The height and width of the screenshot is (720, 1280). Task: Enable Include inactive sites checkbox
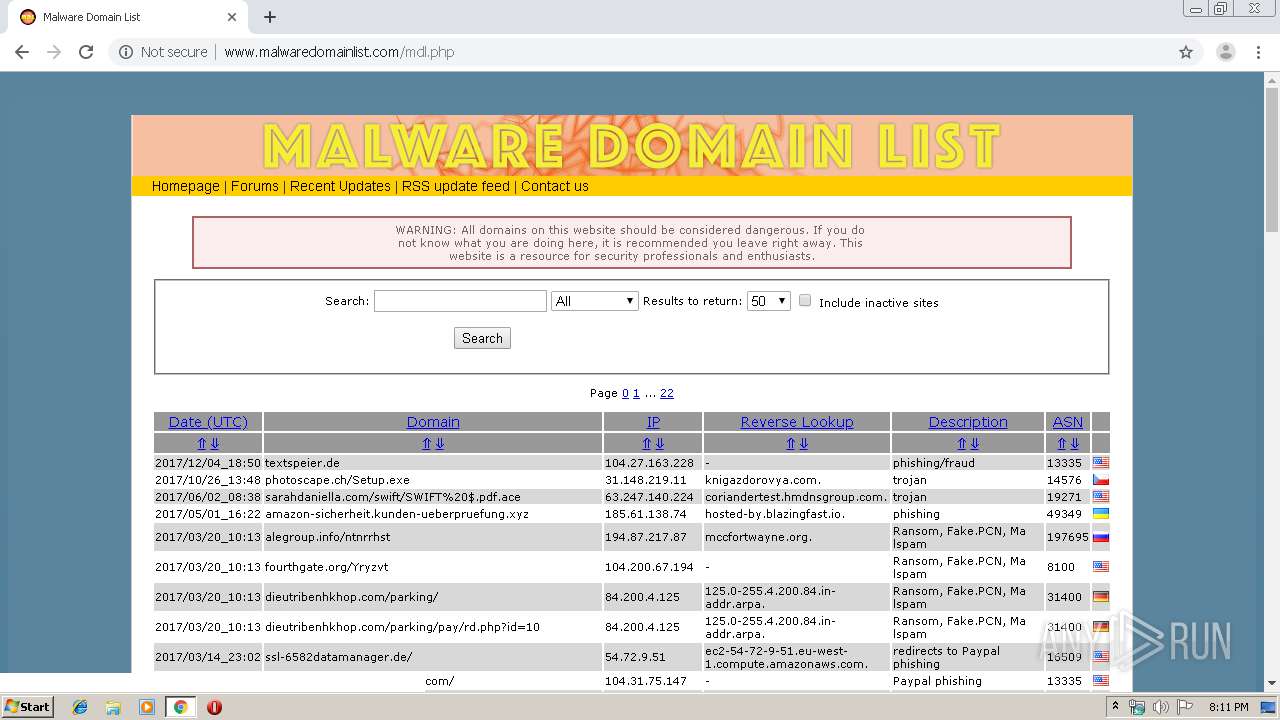click(805, 301)
